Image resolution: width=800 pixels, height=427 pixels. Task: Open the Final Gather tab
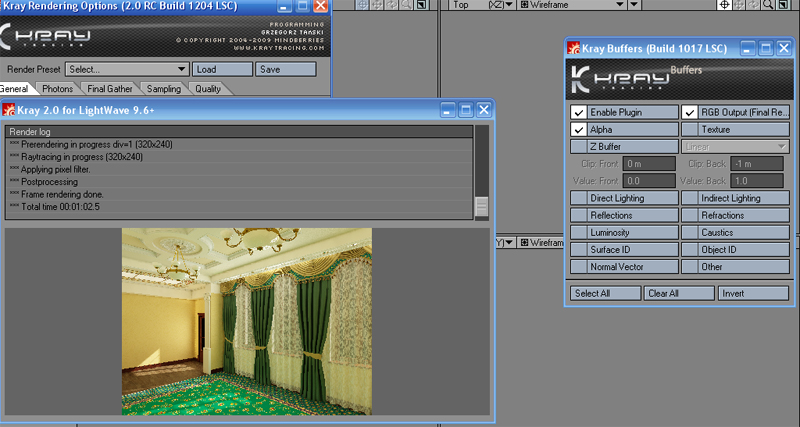110,89
